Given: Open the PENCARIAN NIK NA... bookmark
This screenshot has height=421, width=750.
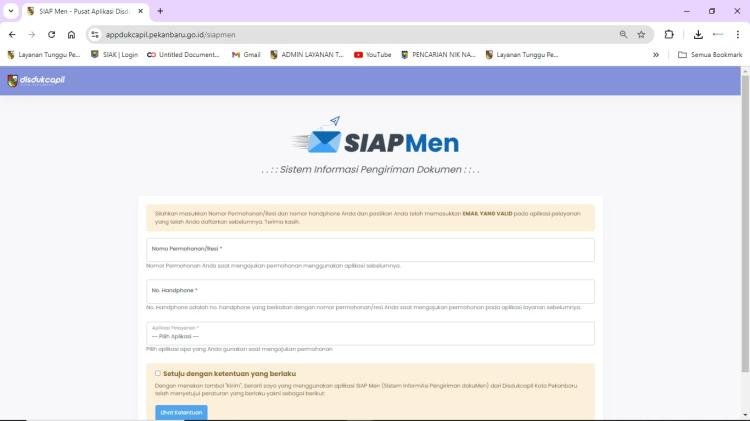Looking at the screenshot, I should 438,55.
